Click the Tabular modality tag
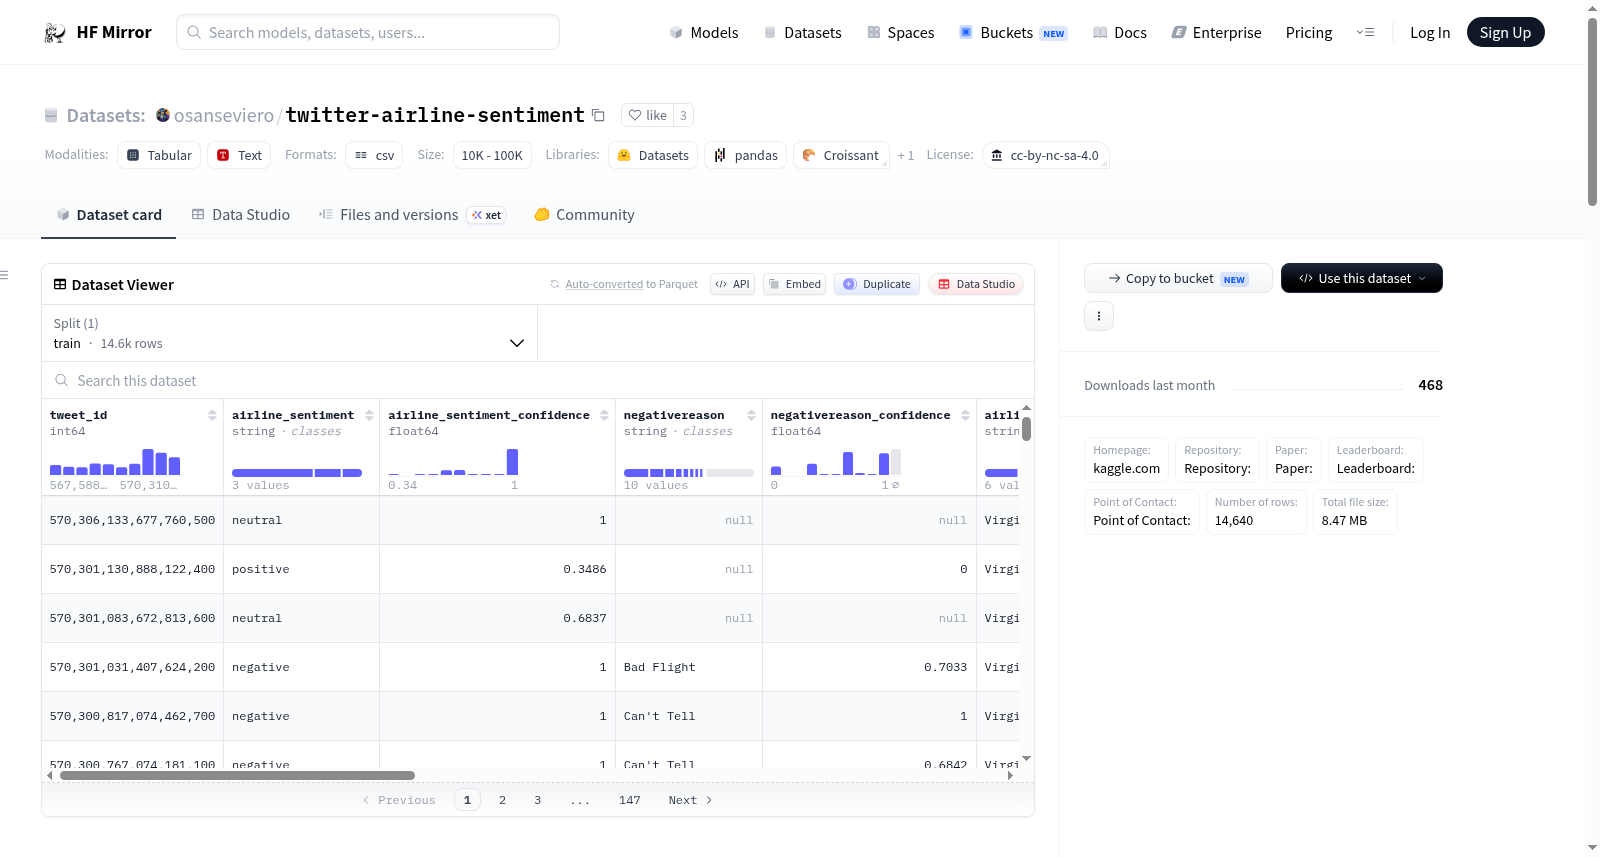The image size is (1600, 857). [159, 155]
